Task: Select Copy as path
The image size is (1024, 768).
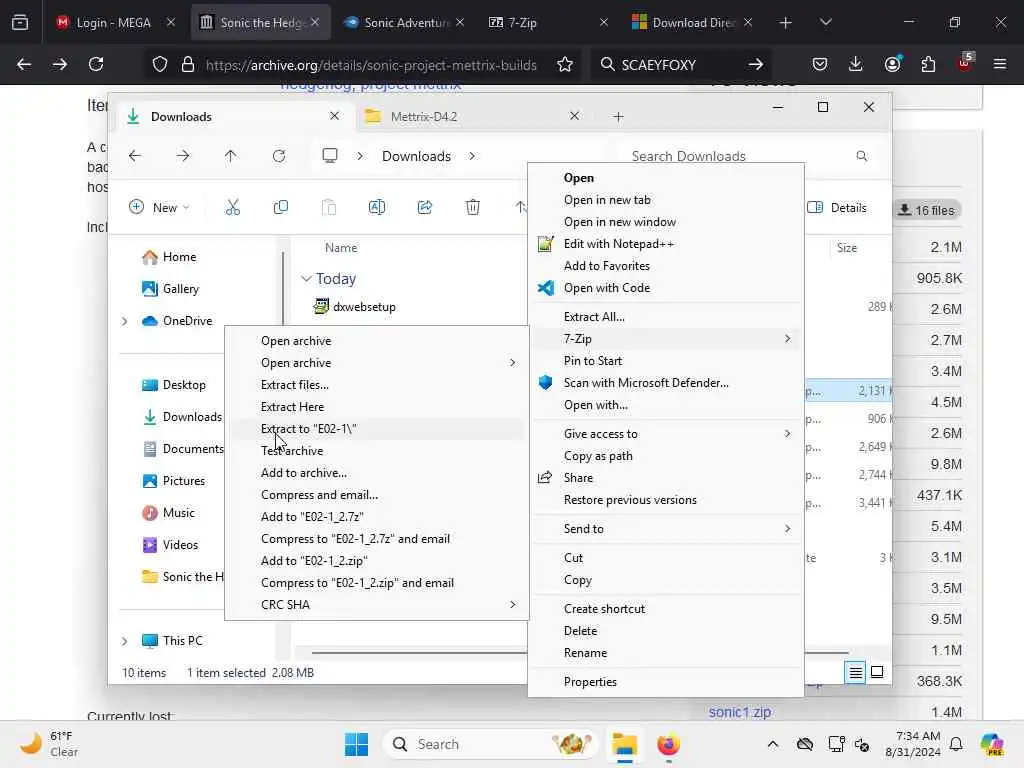Action: tap(665, 455)
